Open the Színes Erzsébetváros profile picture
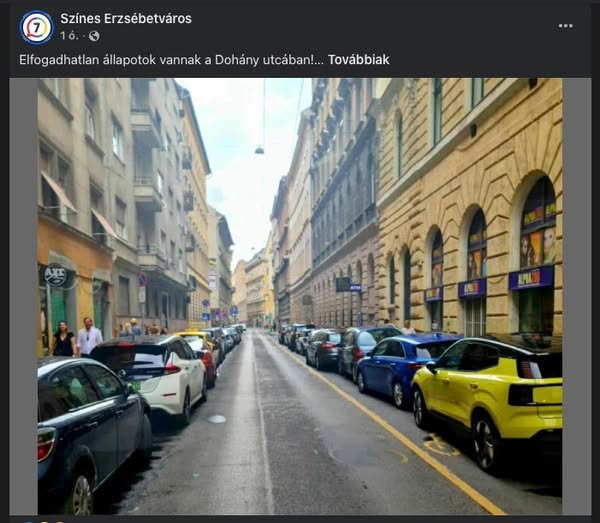This screenshot has height=523, width=600. [x=37, y=28]
